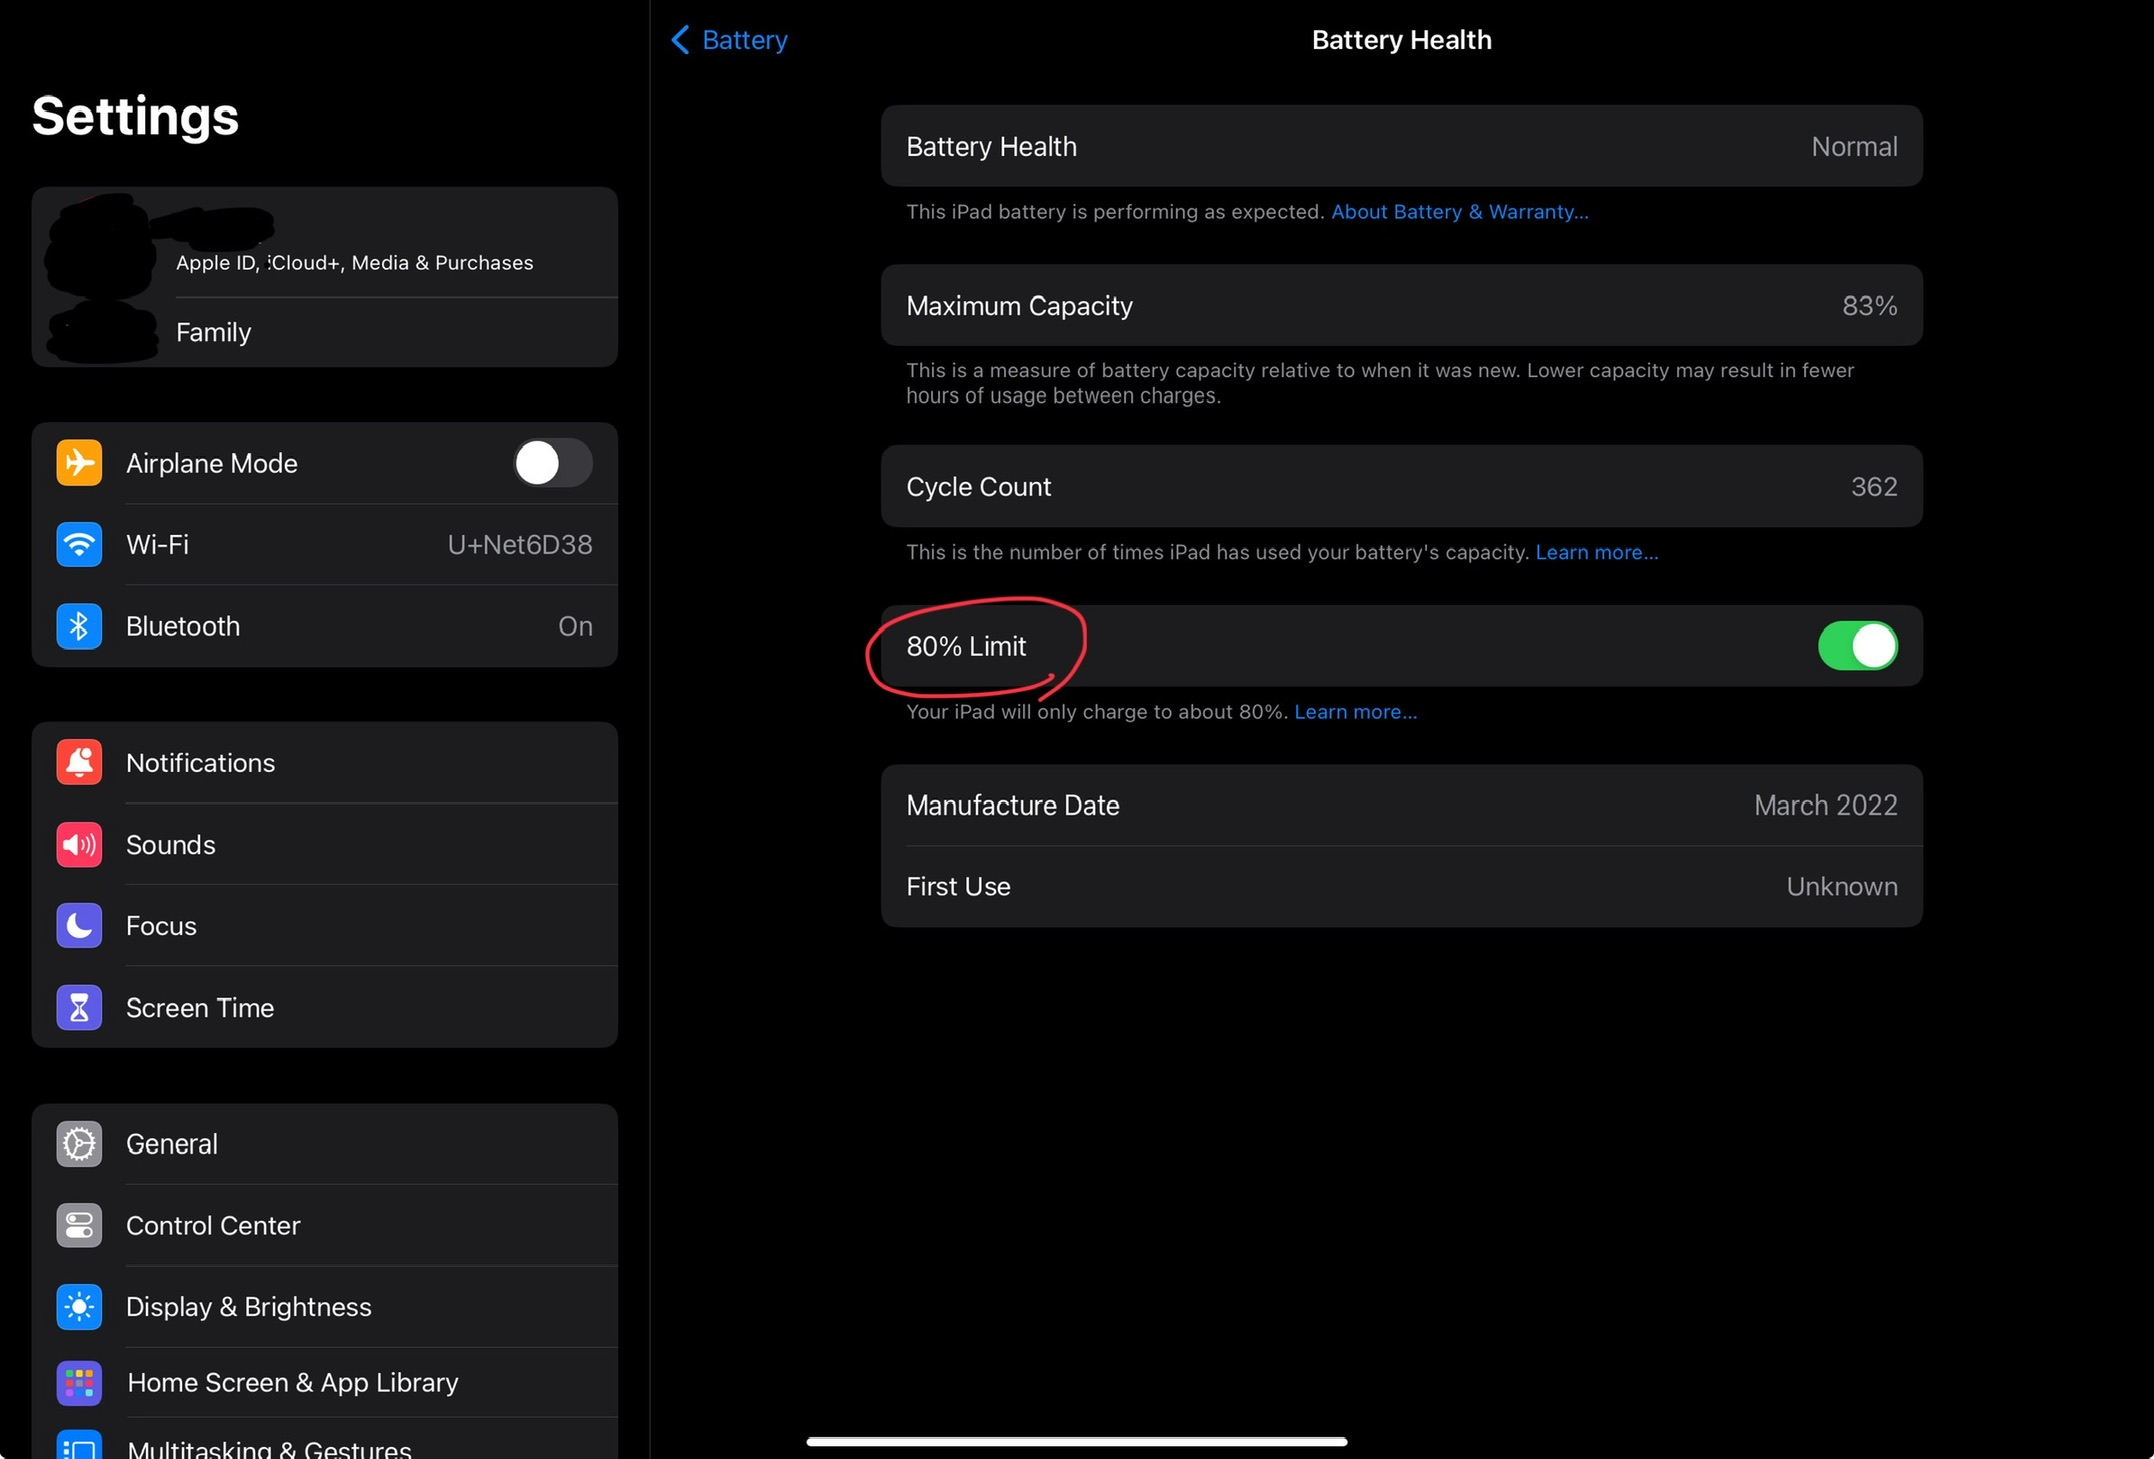Tap the Sounds speaker icon
The width and height of the screenshot is (2154, 1459).
pos(79,845)
